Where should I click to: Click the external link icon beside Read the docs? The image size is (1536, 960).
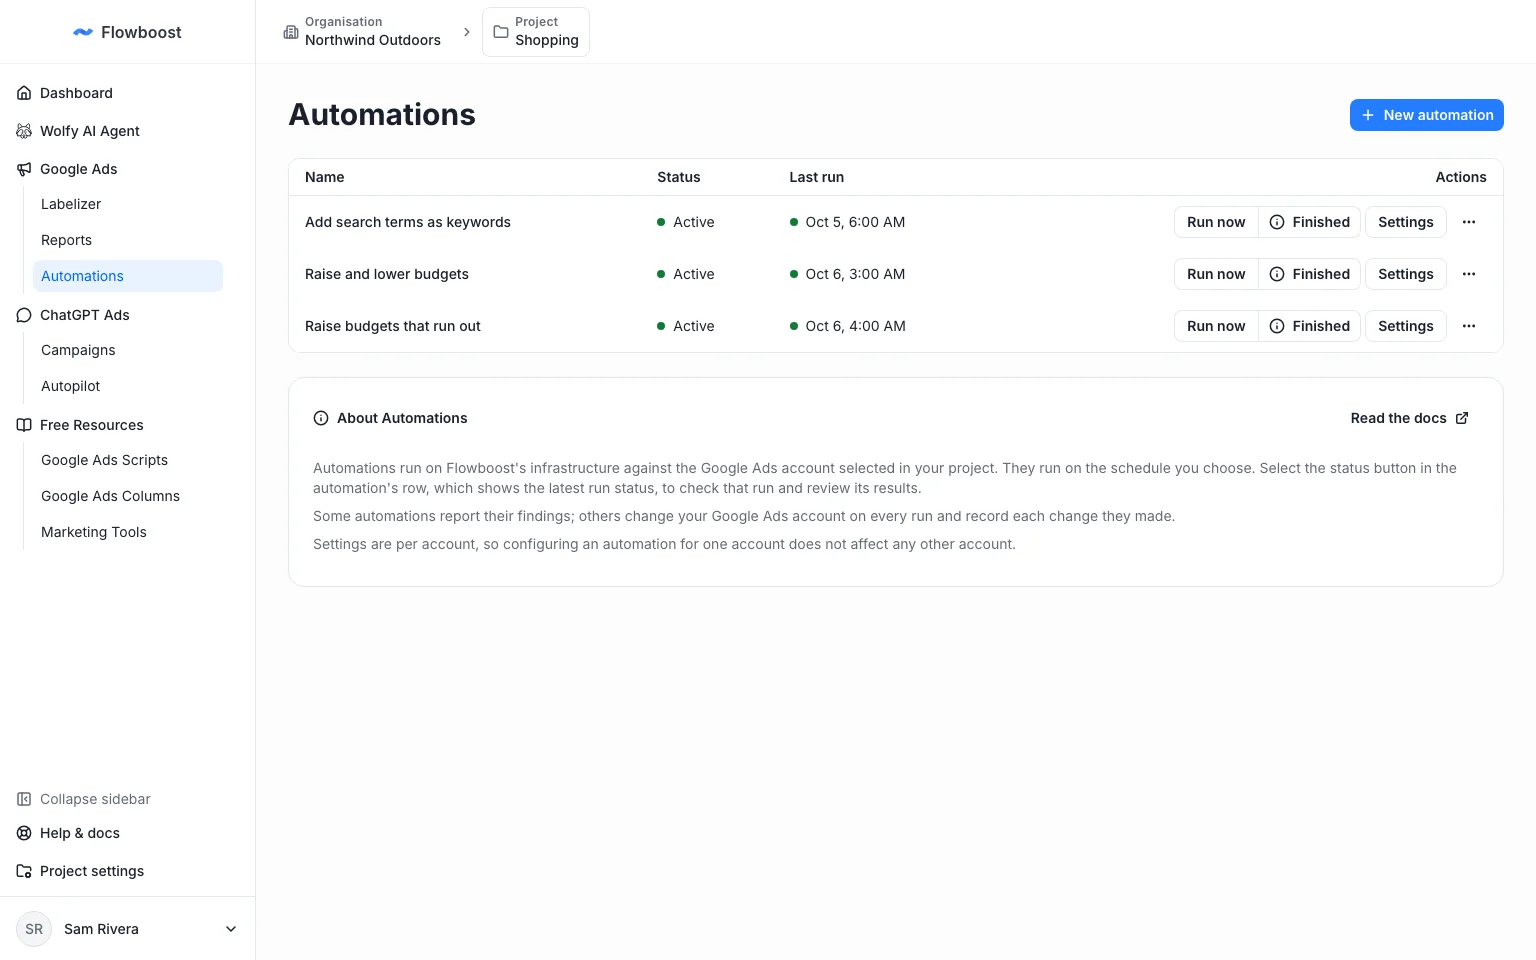pyautogui.click(x=1462, y=418)
